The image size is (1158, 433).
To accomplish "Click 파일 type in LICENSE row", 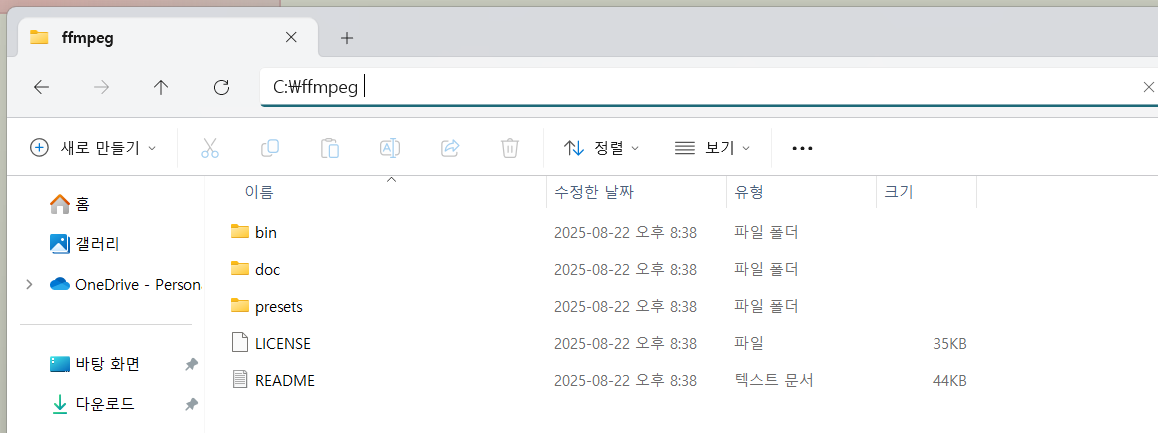I will point(749,344).
